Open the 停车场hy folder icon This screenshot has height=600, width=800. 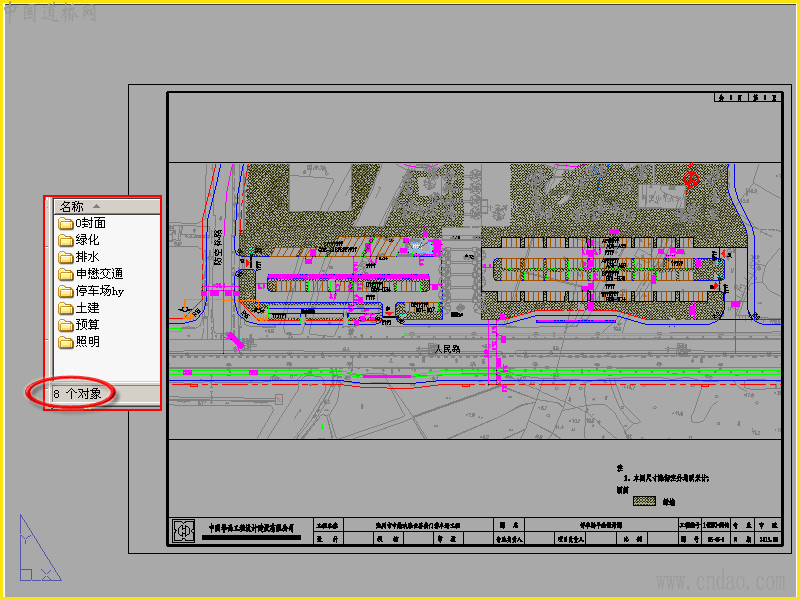65,291
